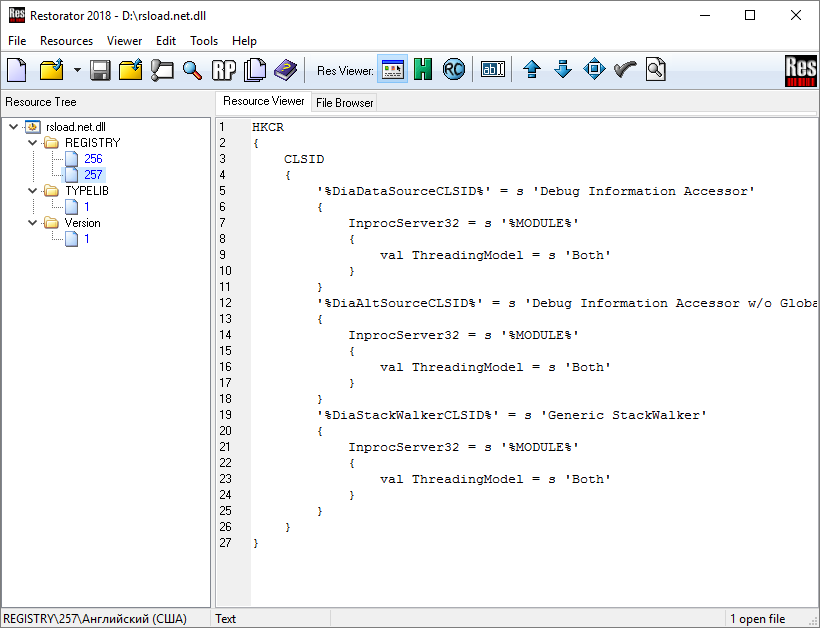820x628 pixels.
Task: Move down with blue arrow icon
Action: click(x=563, y=69)
